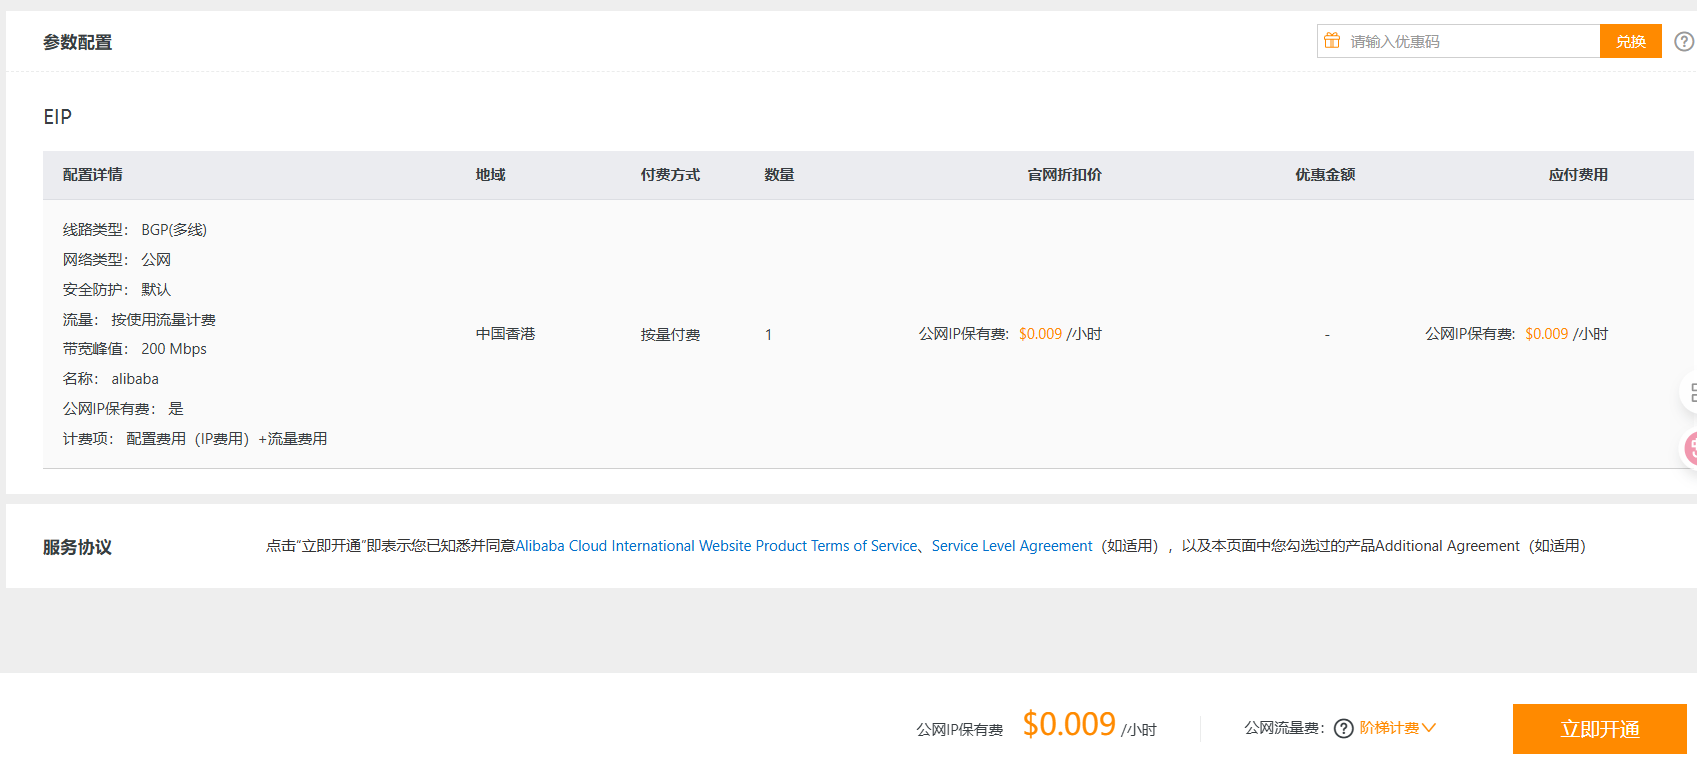1697x762 pixels.
Task: Click the 兑换 redeem button
Action: click(x=1630, y=41)
